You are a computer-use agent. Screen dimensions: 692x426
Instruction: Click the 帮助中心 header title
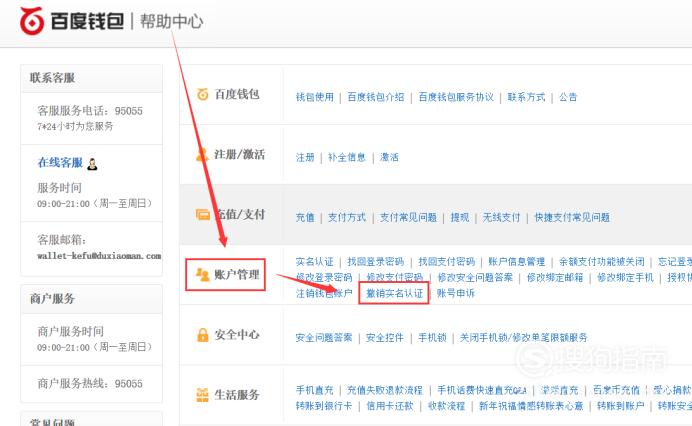[x=172, y=21]
